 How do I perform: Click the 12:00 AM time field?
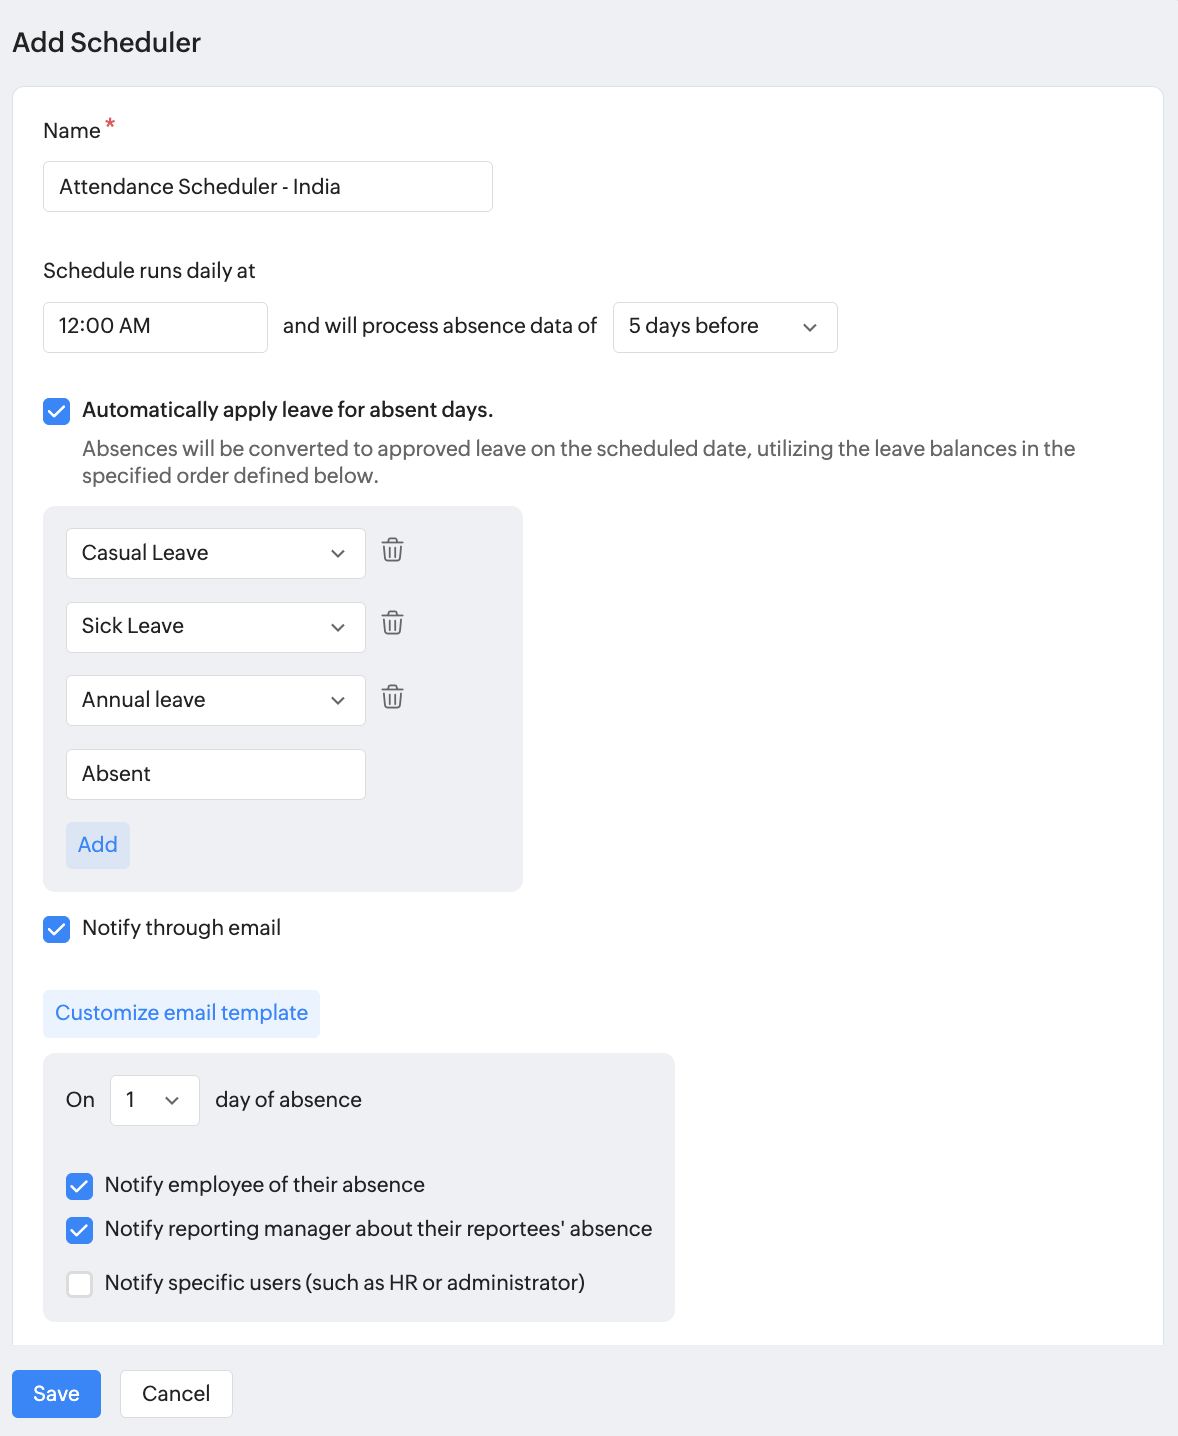[x=155, y=327]
